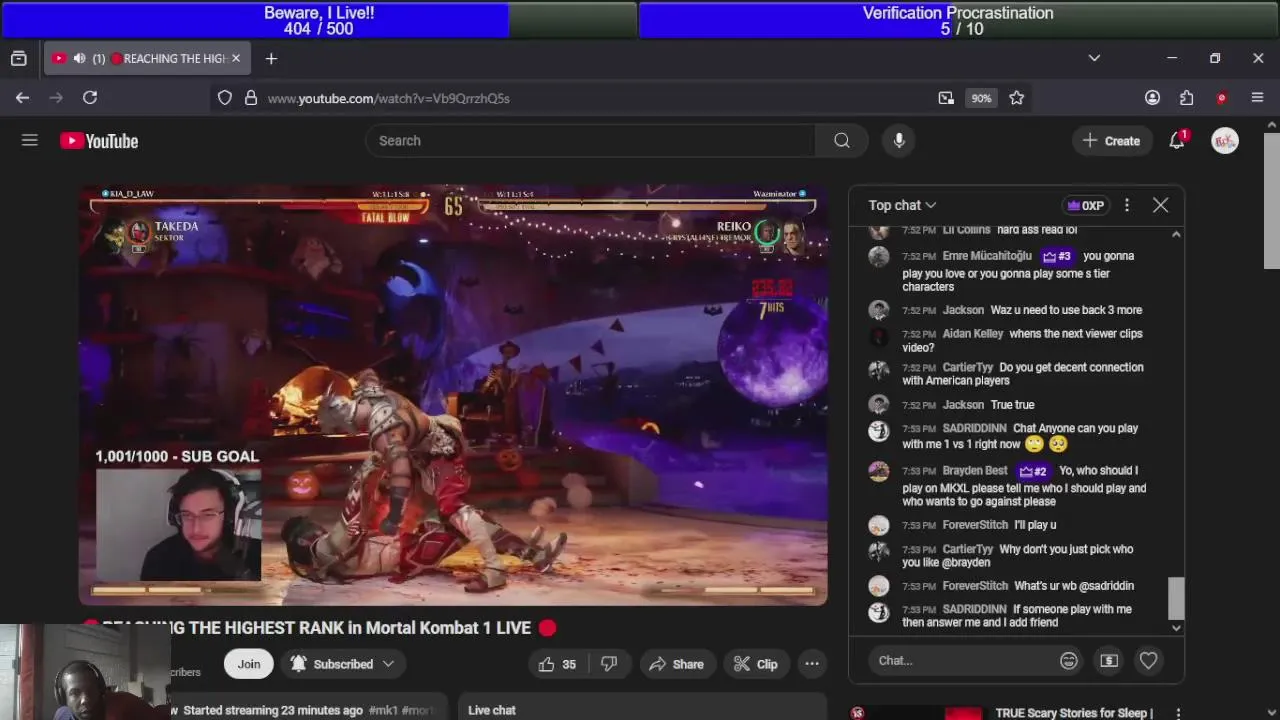Click the shield tracking protection icon

click(225, 98)
